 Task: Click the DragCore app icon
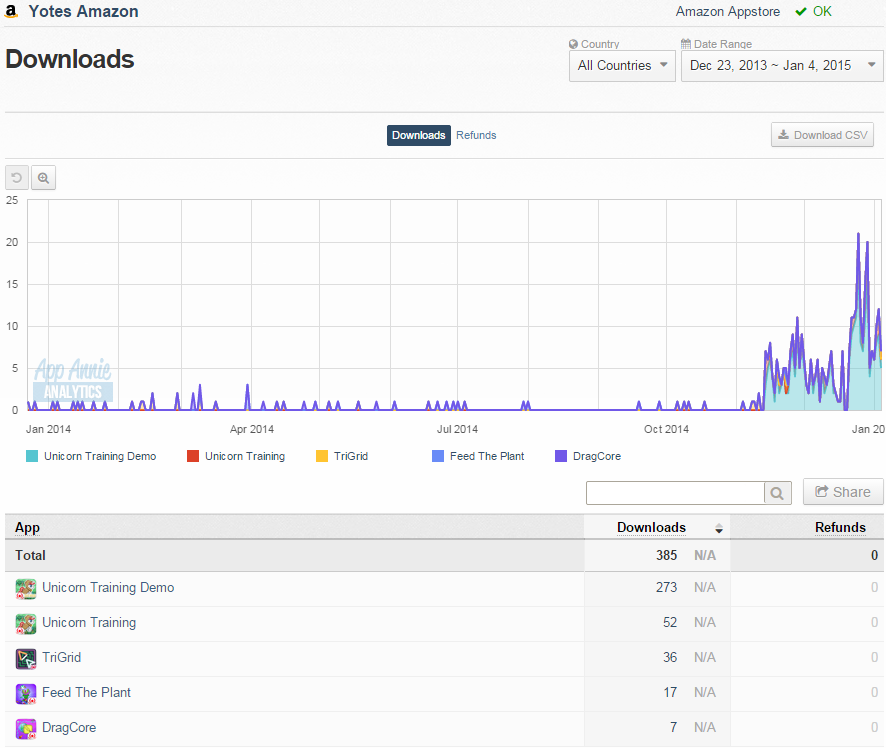(x=26, y=729)
